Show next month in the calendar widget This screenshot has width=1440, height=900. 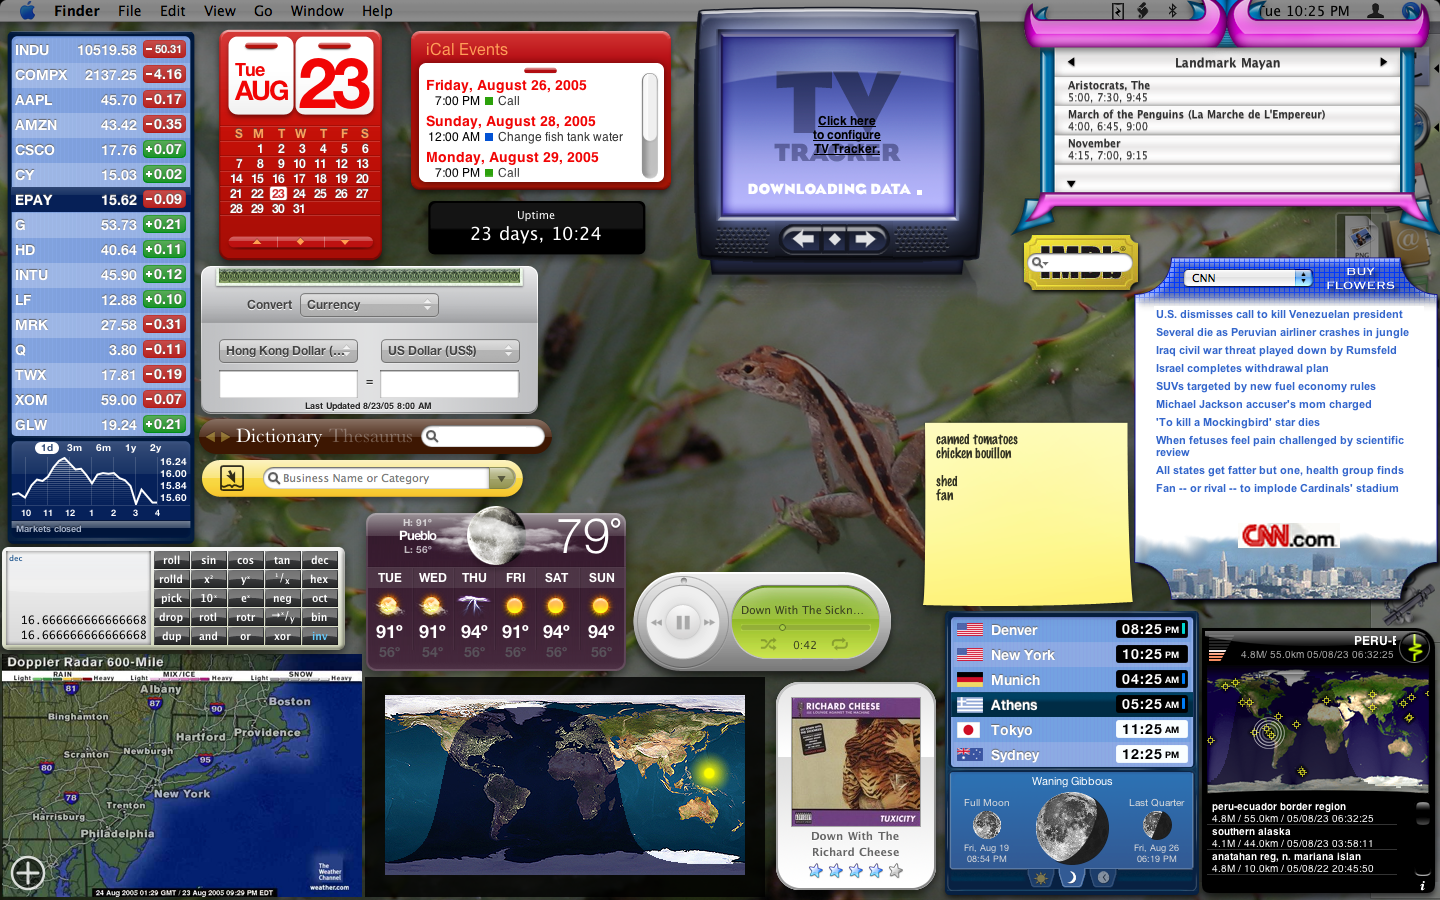(x=345, y=242)
